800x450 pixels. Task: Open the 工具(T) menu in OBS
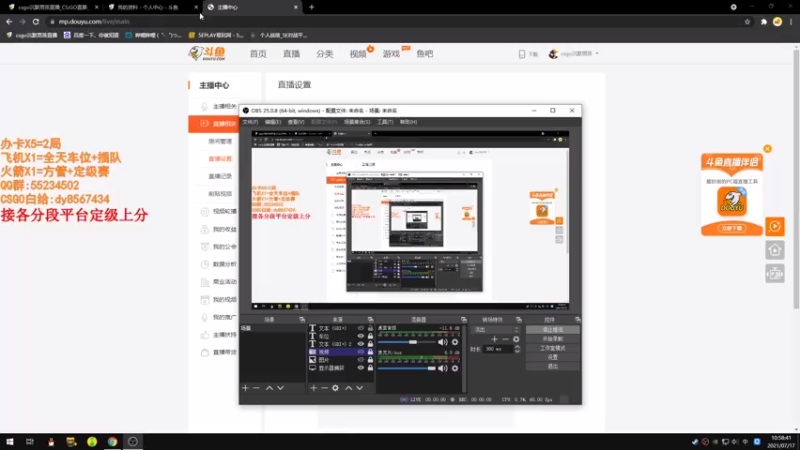pyautogui.click(x=385, y=122)
